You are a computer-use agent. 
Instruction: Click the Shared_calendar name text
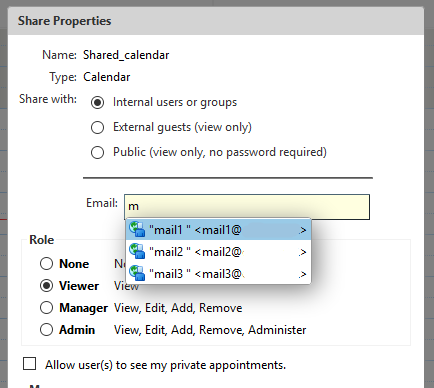point(126,55)
